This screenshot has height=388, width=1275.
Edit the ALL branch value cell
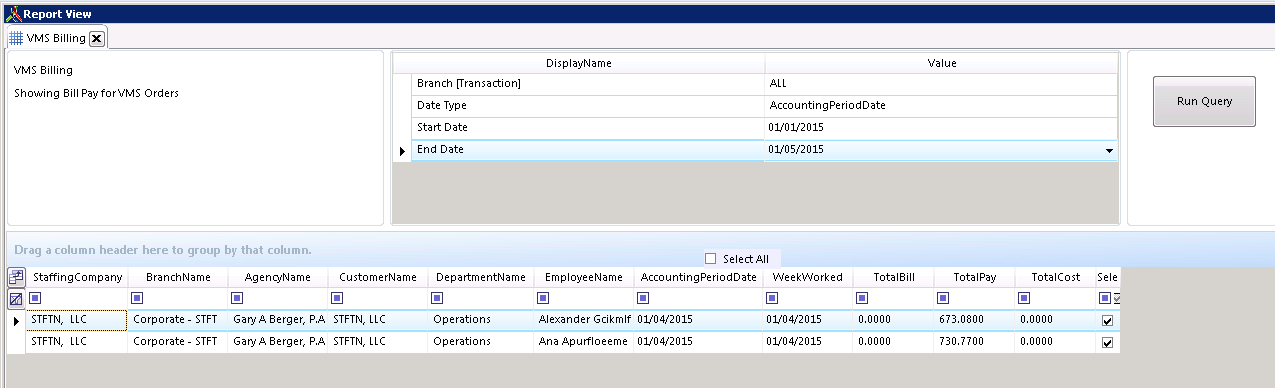click(942, 84)
